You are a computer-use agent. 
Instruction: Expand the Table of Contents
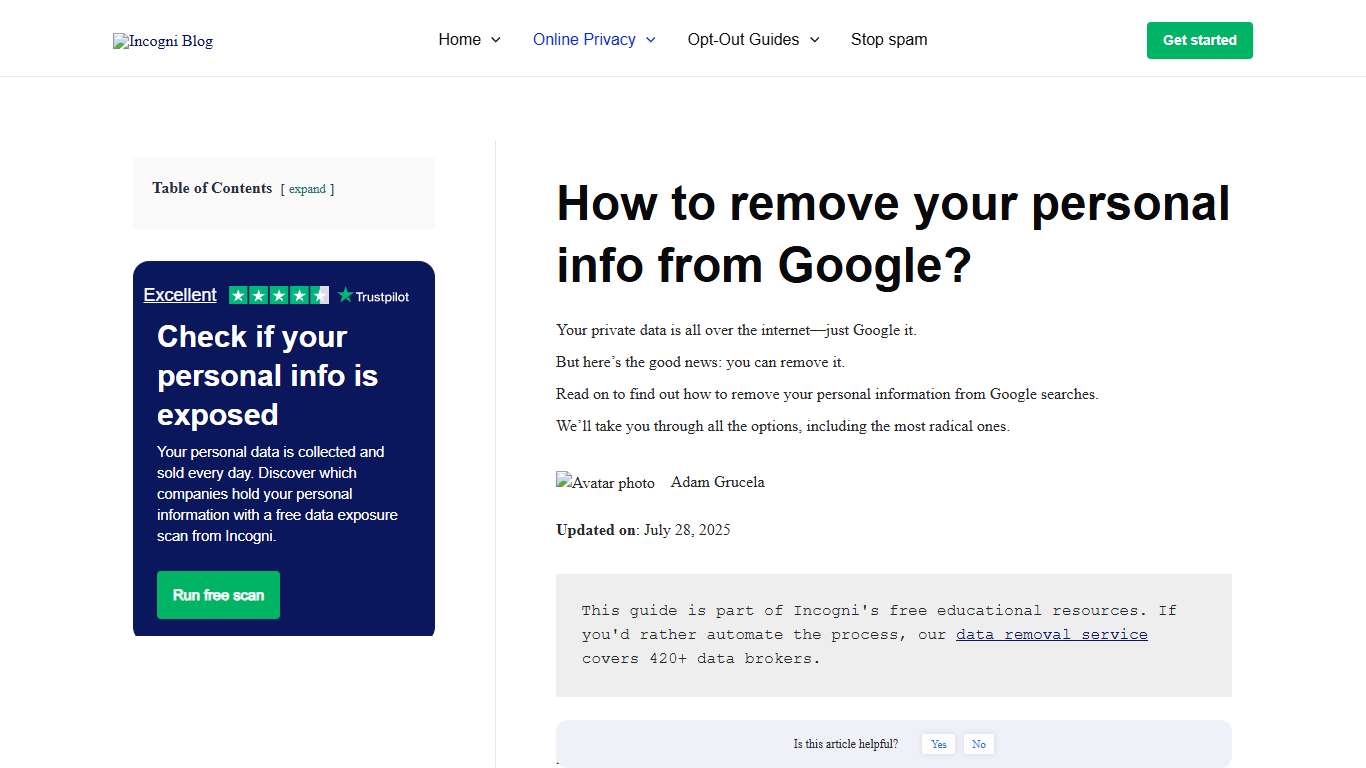[307, 189]
